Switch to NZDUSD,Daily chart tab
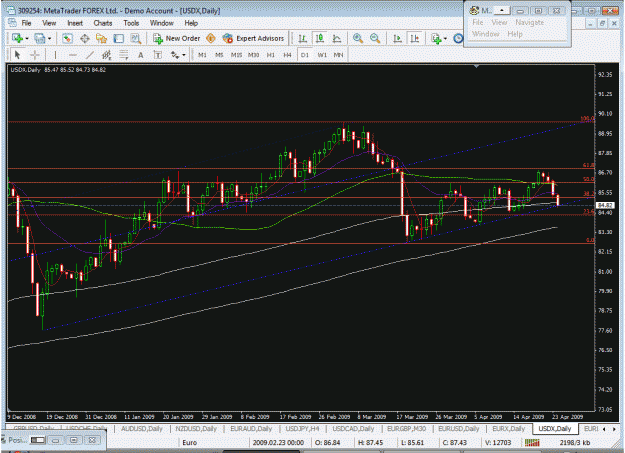Image resolution: width=625 pixels, height=453 pixels. [x=196, y=429]
